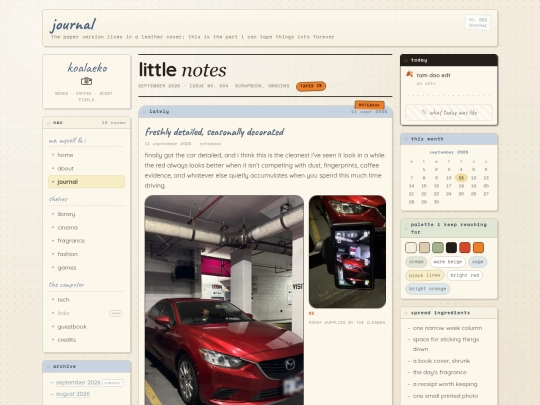Click the lately post header label
540x405 pixels.
coord(159,112)
